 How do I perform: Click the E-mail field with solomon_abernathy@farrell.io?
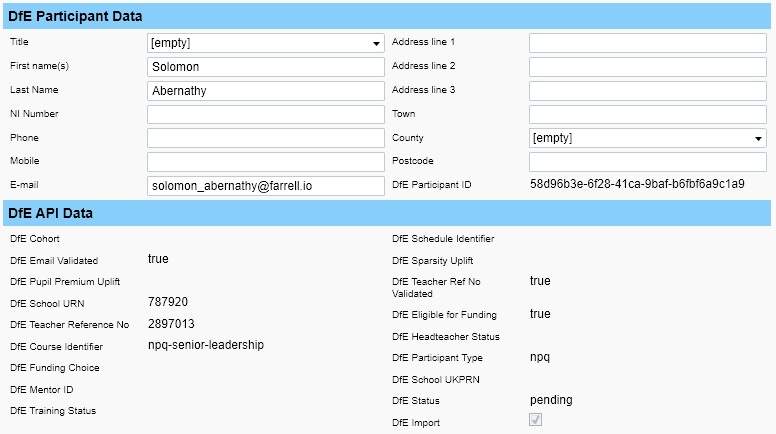tap(265, 186)
